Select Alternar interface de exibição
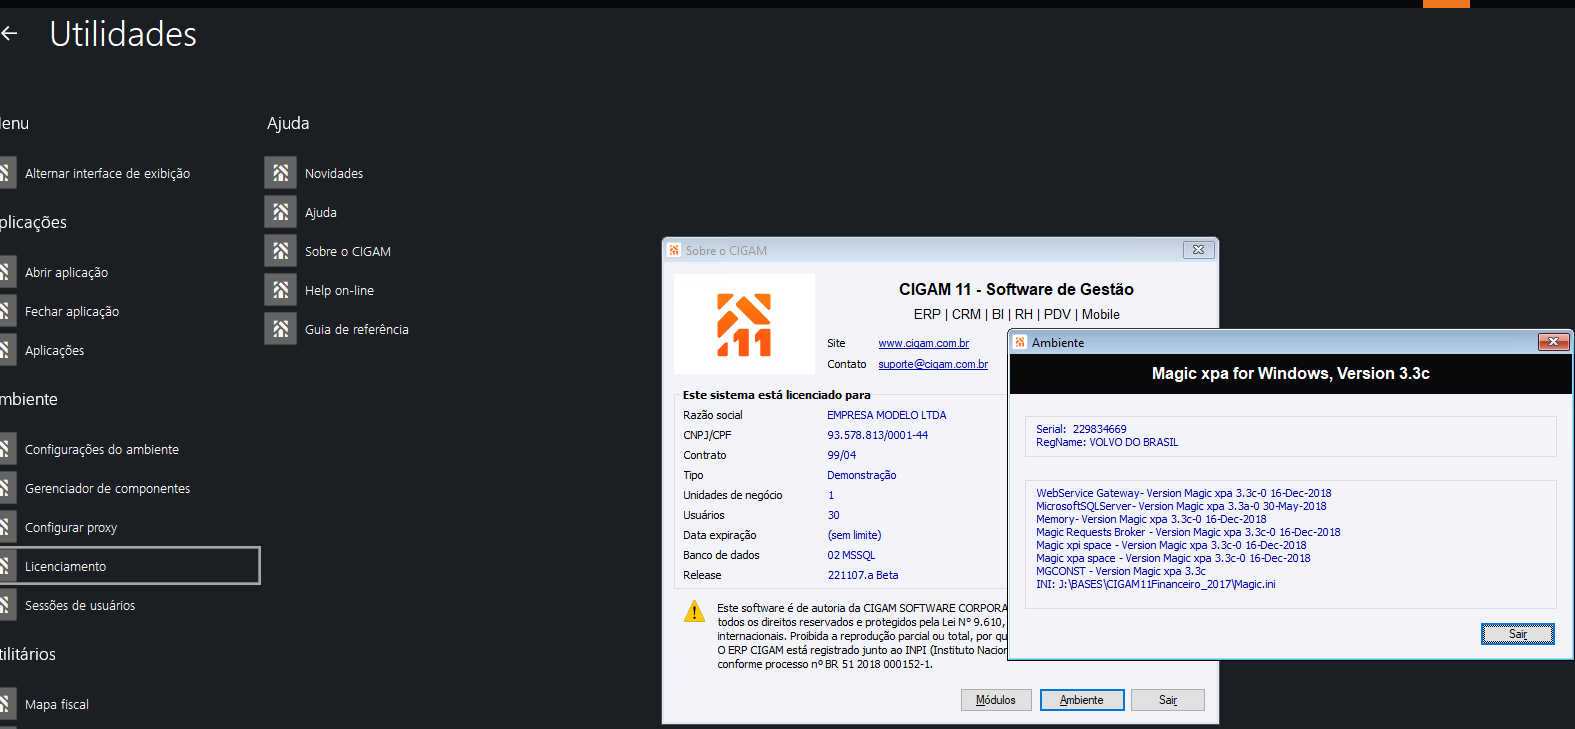 click(x=107, y=173)
